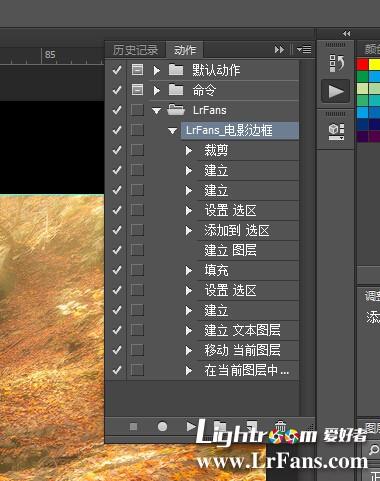Disable the 建立 图层 step checkmark

coord(117,250)
